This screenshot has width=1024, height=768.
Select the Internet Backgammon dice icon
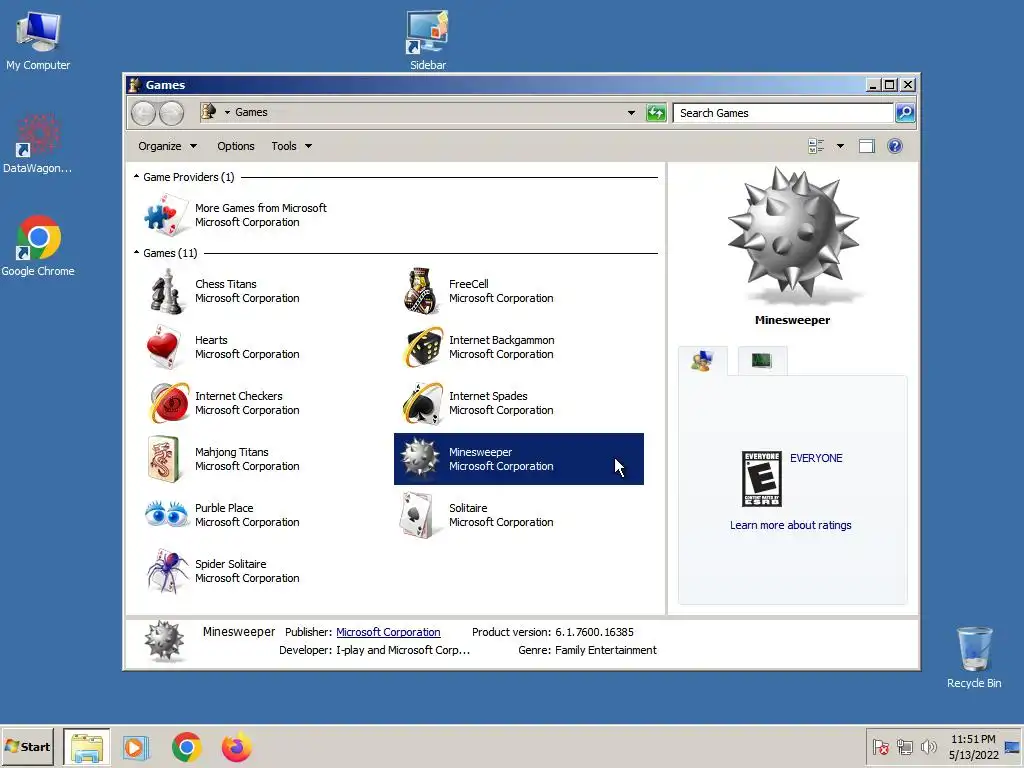[423, 347]
